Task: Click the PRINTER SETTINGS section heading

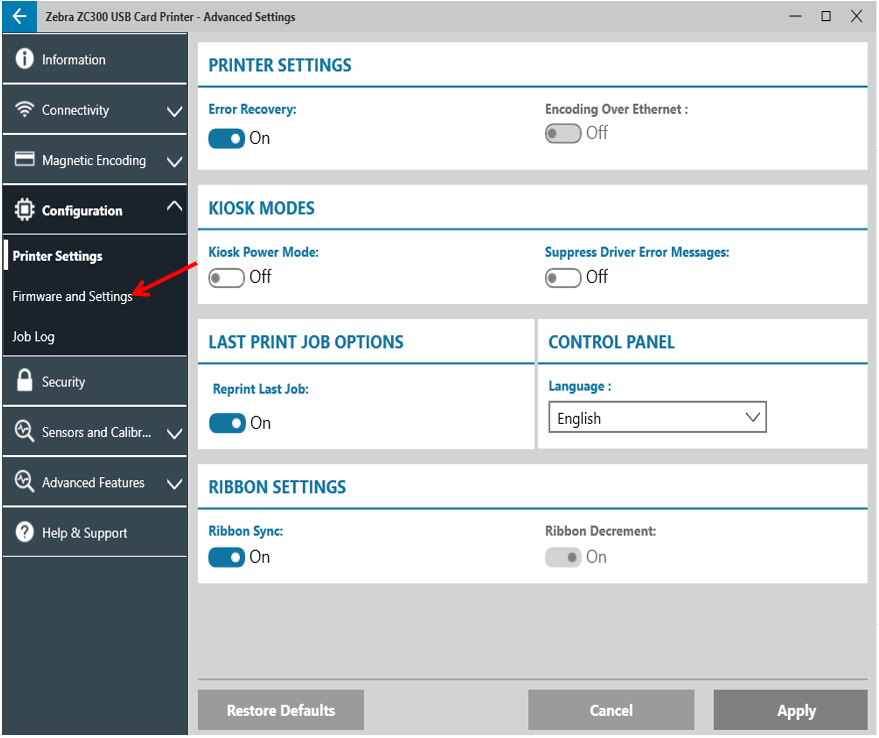Action: 280,65
